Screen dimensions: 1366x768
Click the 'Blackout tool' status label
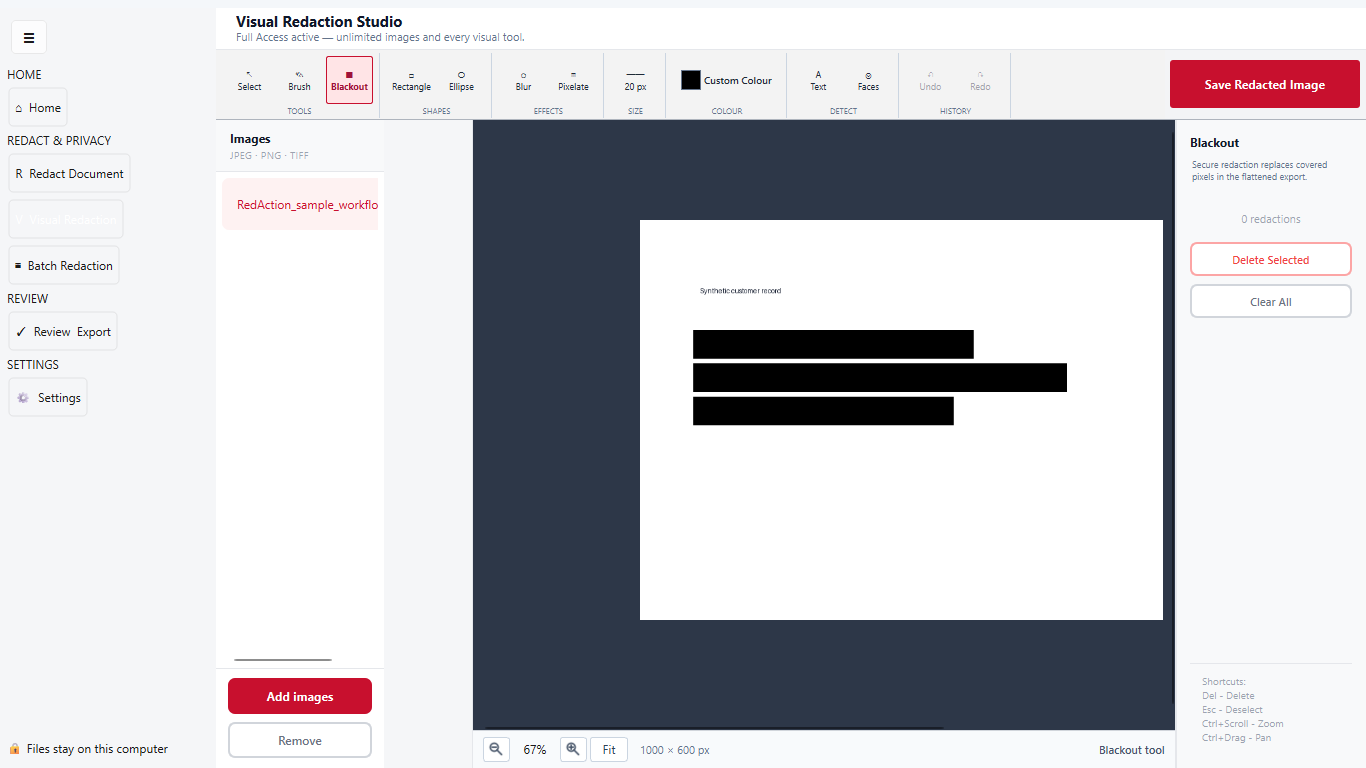click(1132, 750)
